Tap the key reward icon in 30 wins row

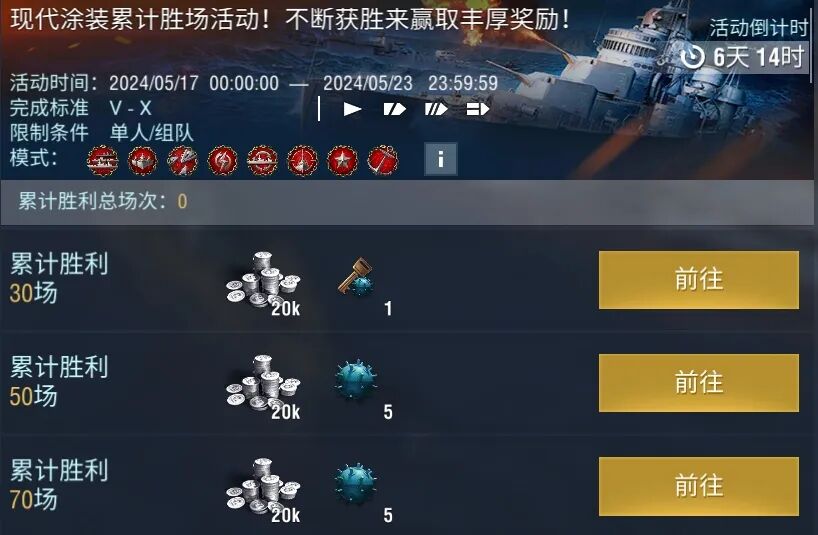(356, 276)
